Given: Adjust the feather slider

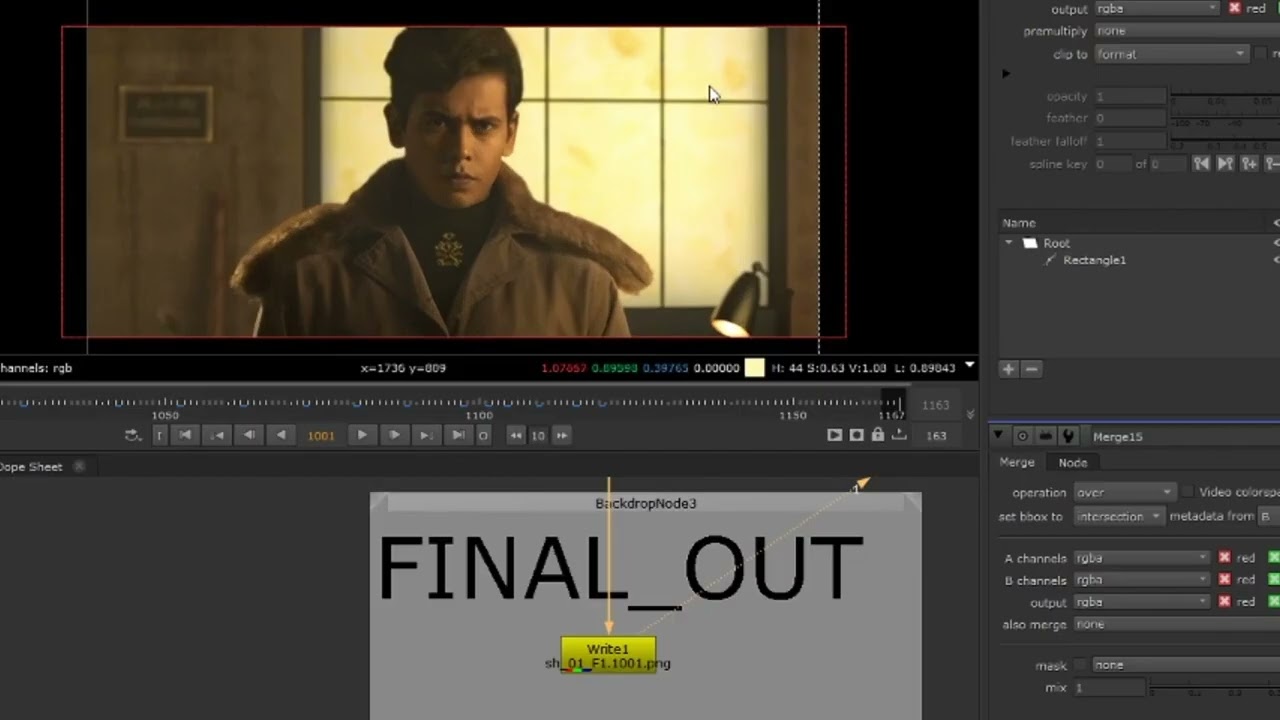Looking at the screenshot, I should tap(1225, 119).
